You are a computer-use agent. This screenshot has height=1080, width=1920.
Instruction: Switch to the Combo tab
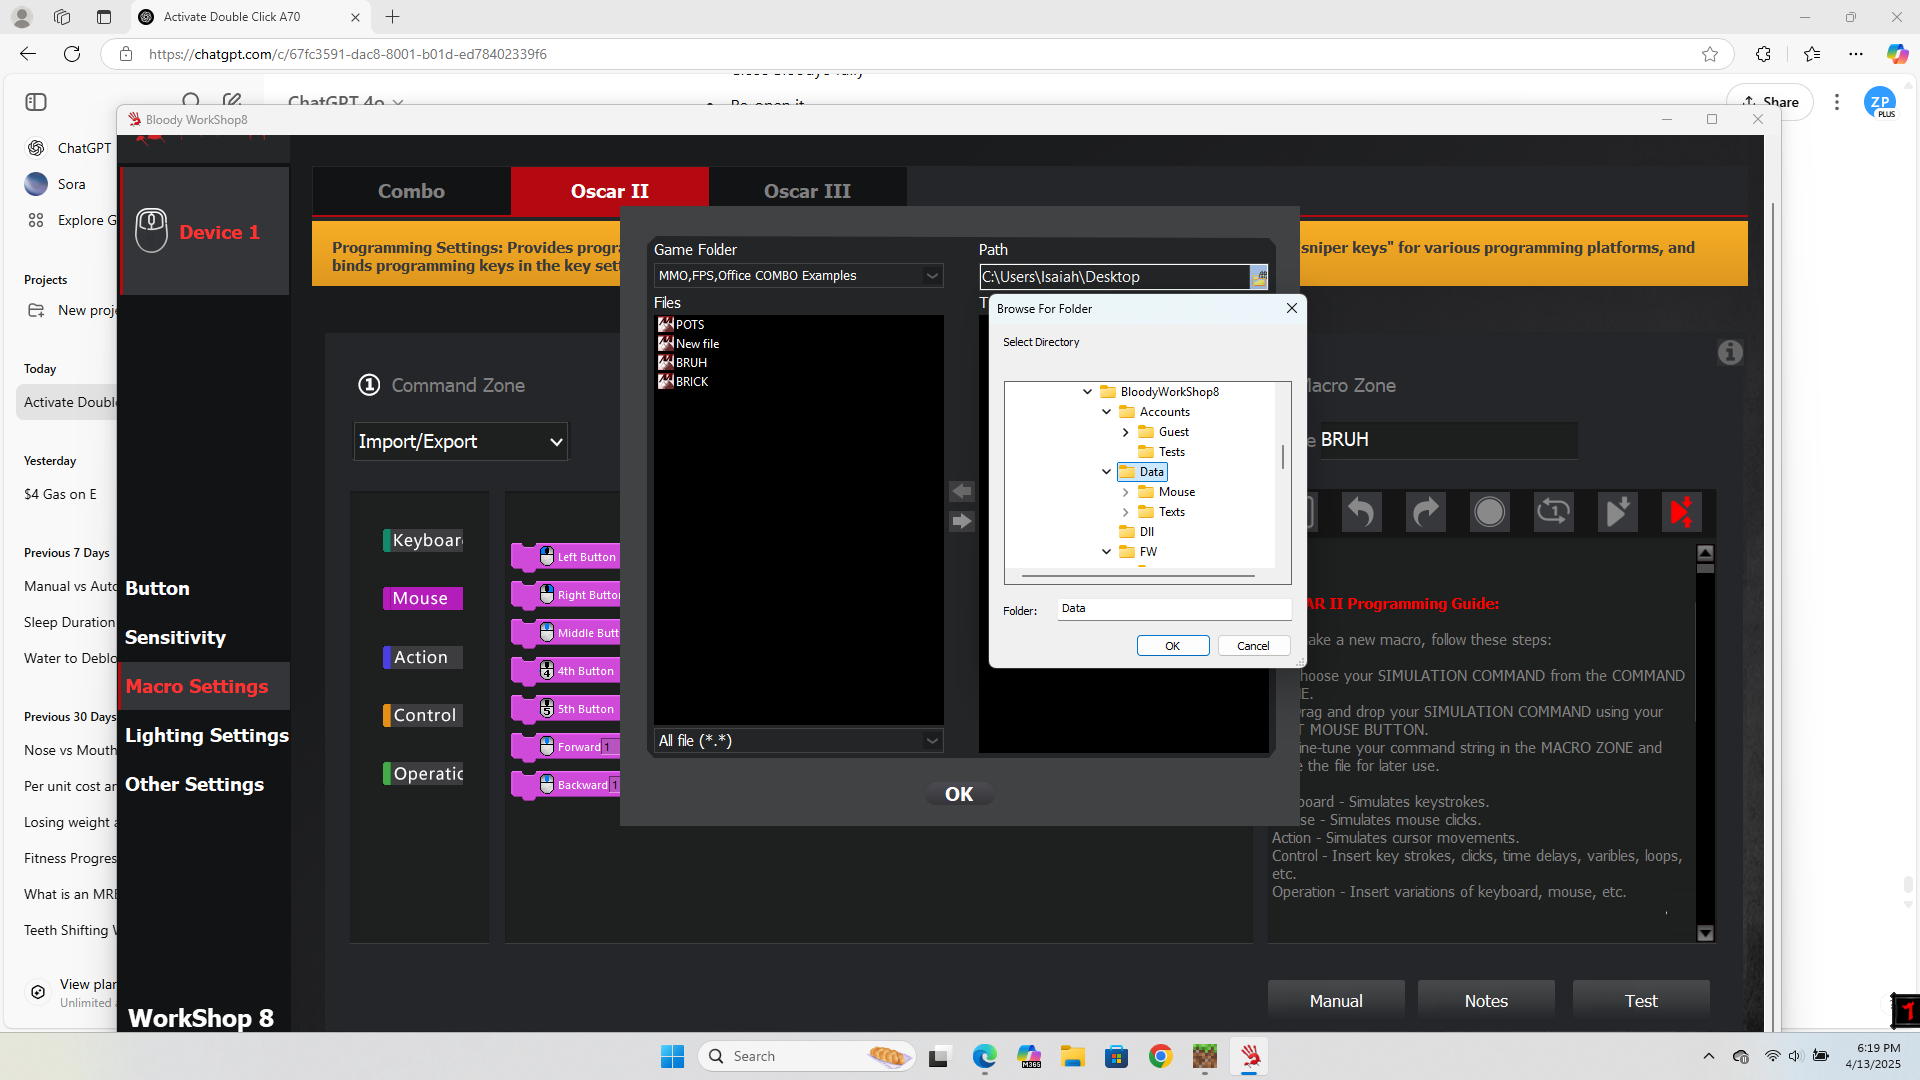point(411,191)
